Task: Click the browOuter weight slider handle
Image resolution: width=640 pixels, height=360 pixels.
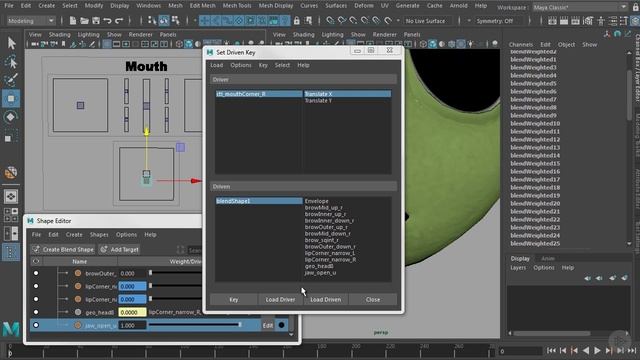Action: [151, 273]
